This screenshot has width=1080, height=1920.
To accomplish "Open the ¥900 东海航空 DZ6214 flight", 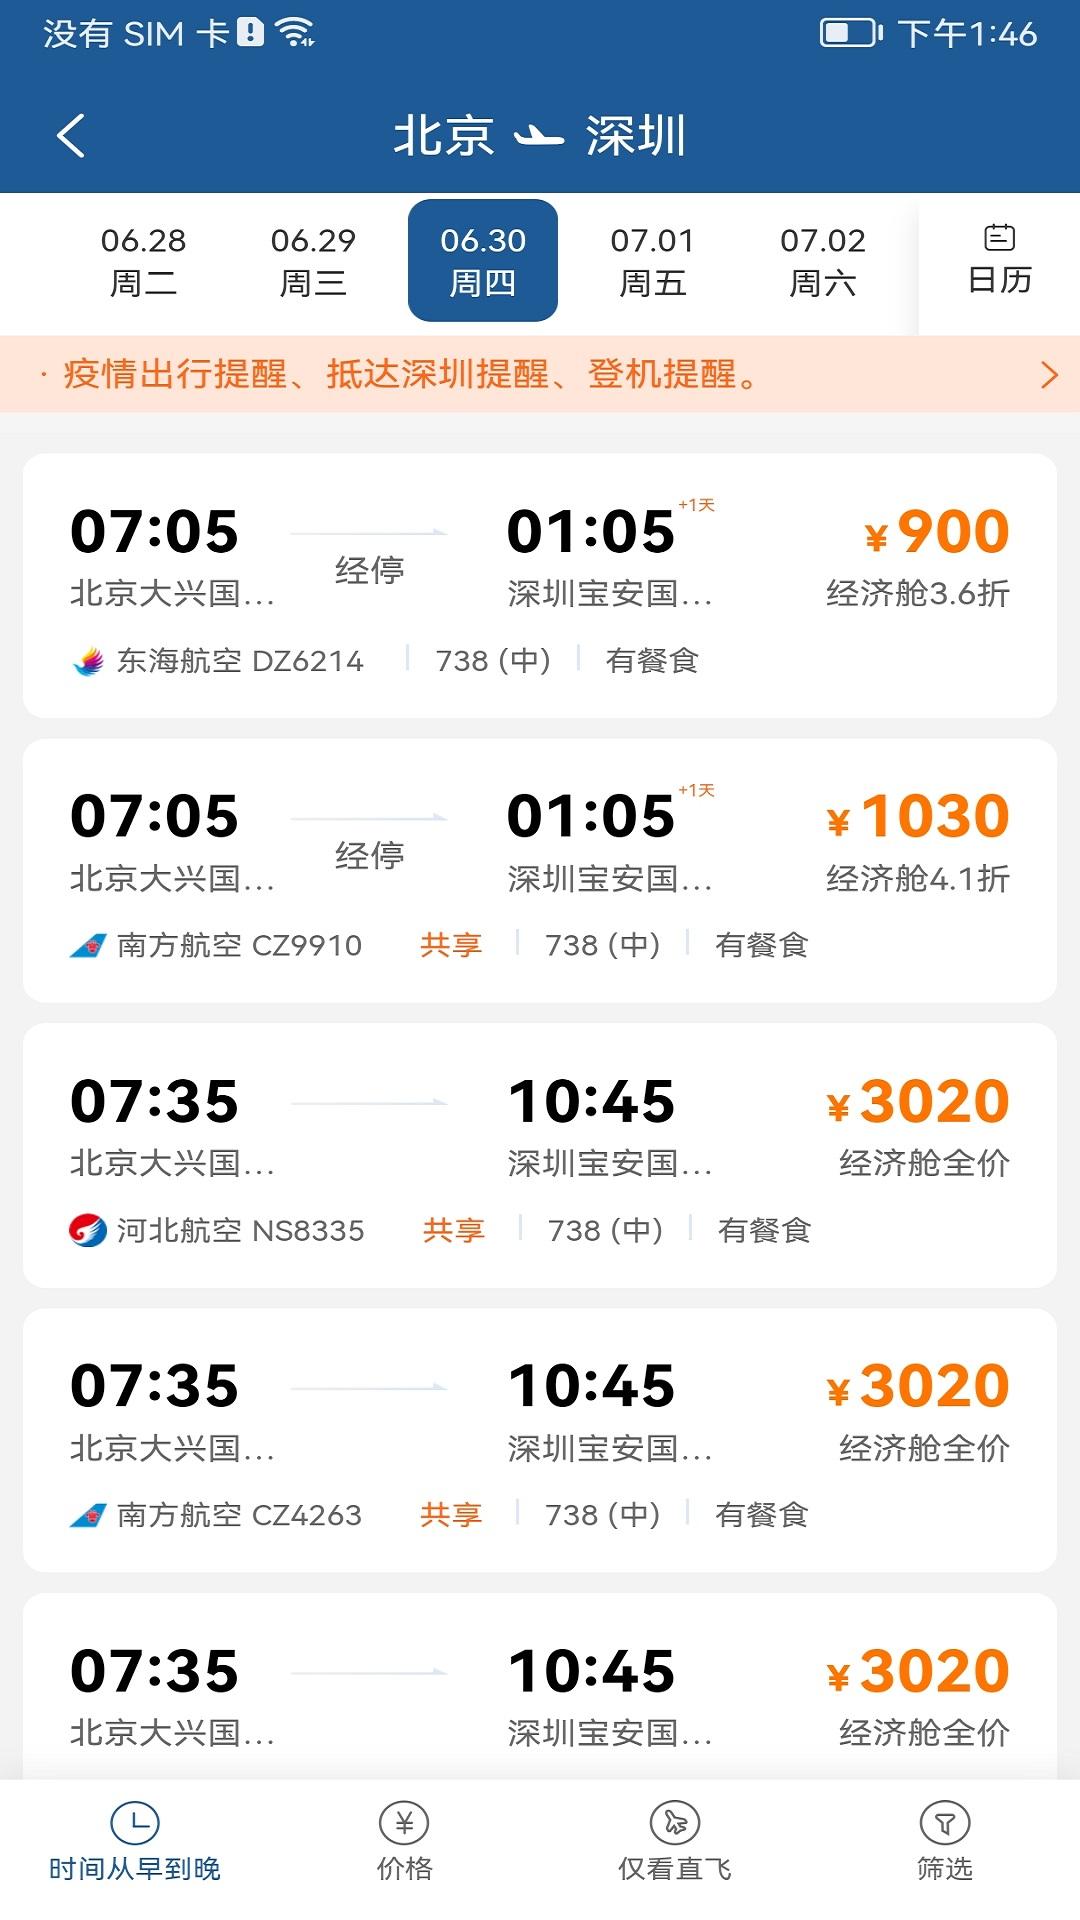I will (x=540, y=585).
